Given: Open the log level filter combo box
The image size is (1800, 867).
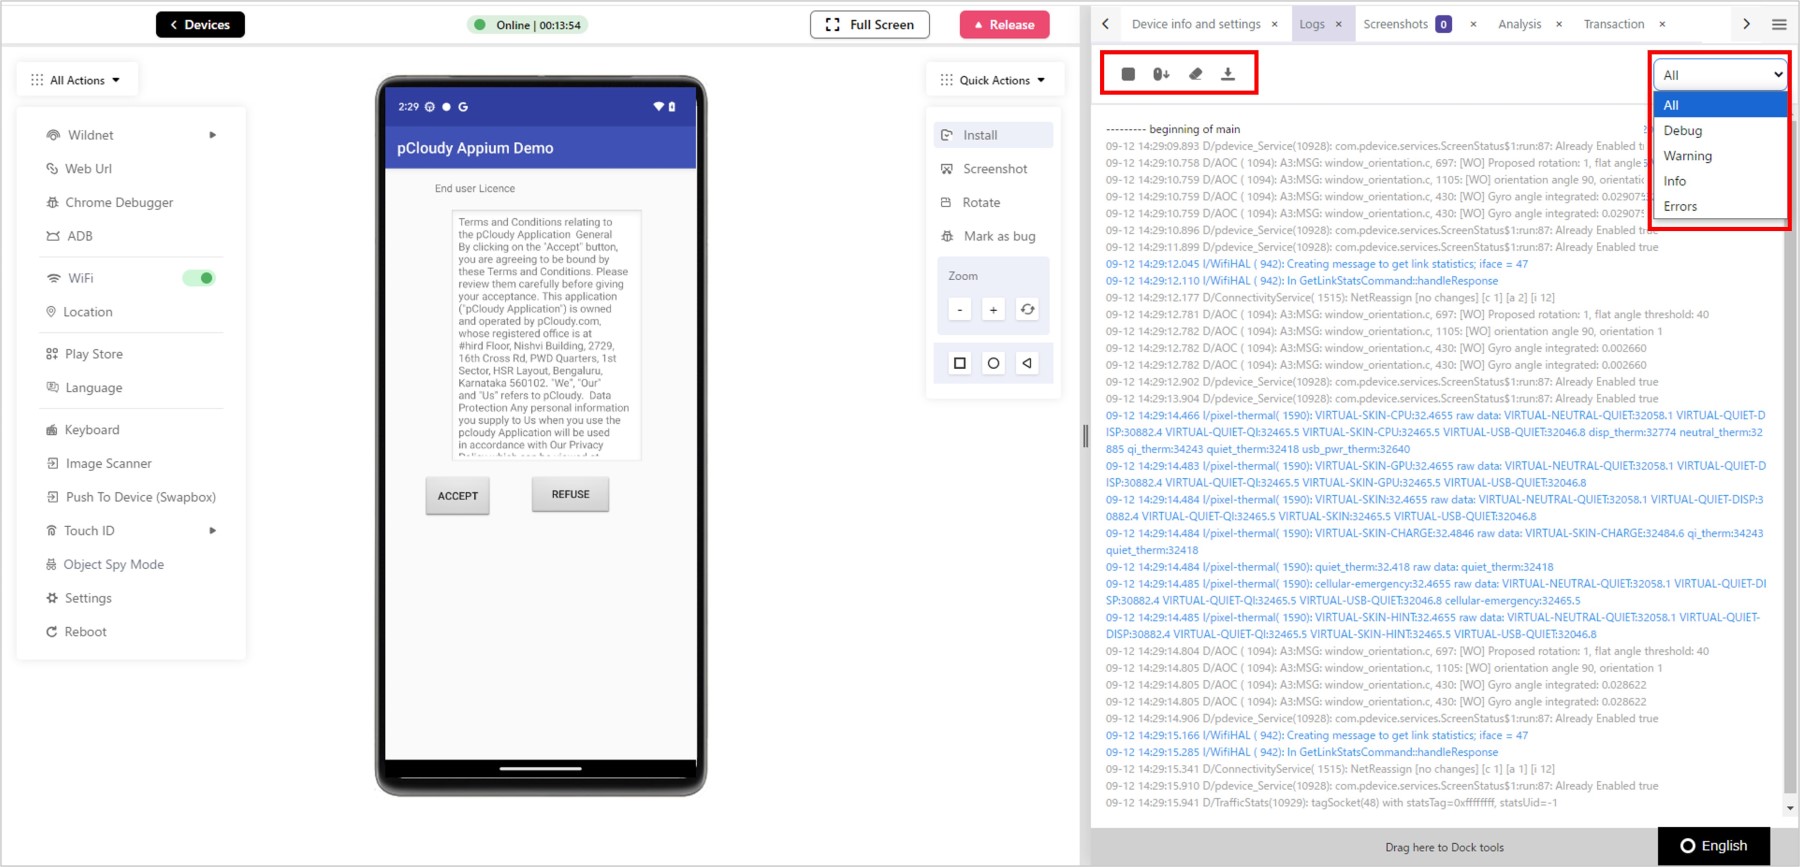Looking at the screenshot, I should (1720, 75).
